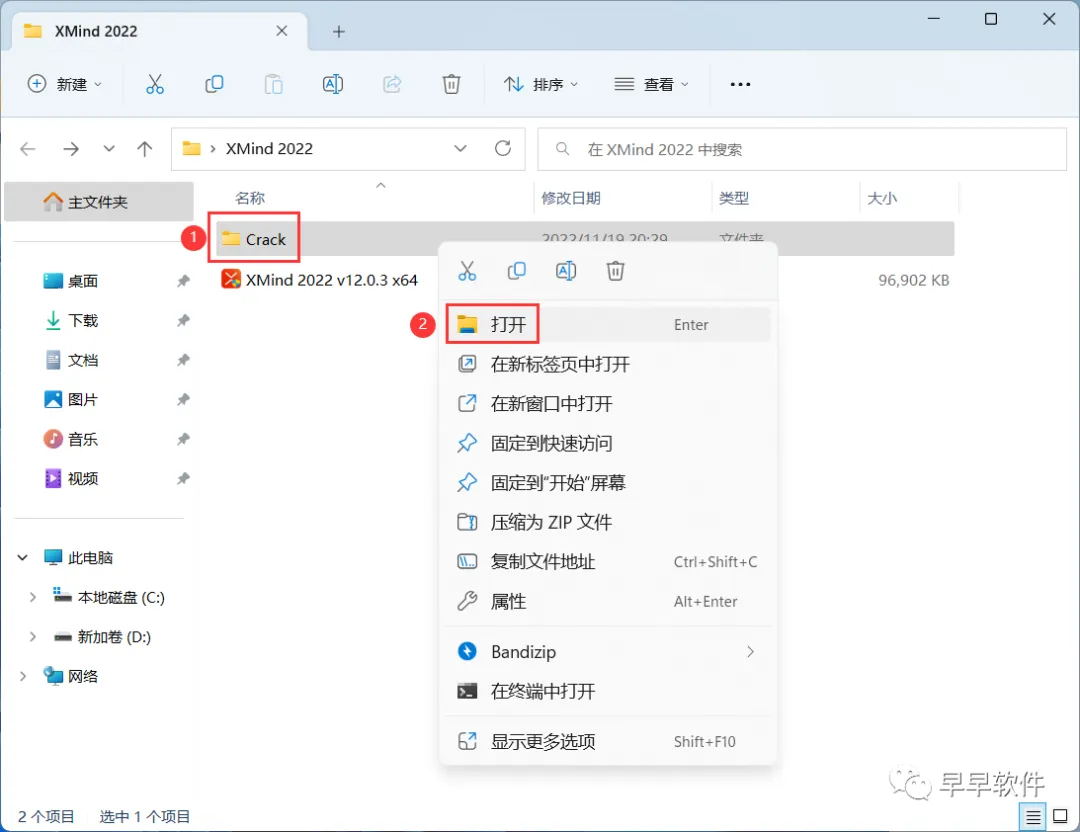Screen dimensions: 1080x832
Task: Open the 排序 sort dropdown
Action: point(541,84)
